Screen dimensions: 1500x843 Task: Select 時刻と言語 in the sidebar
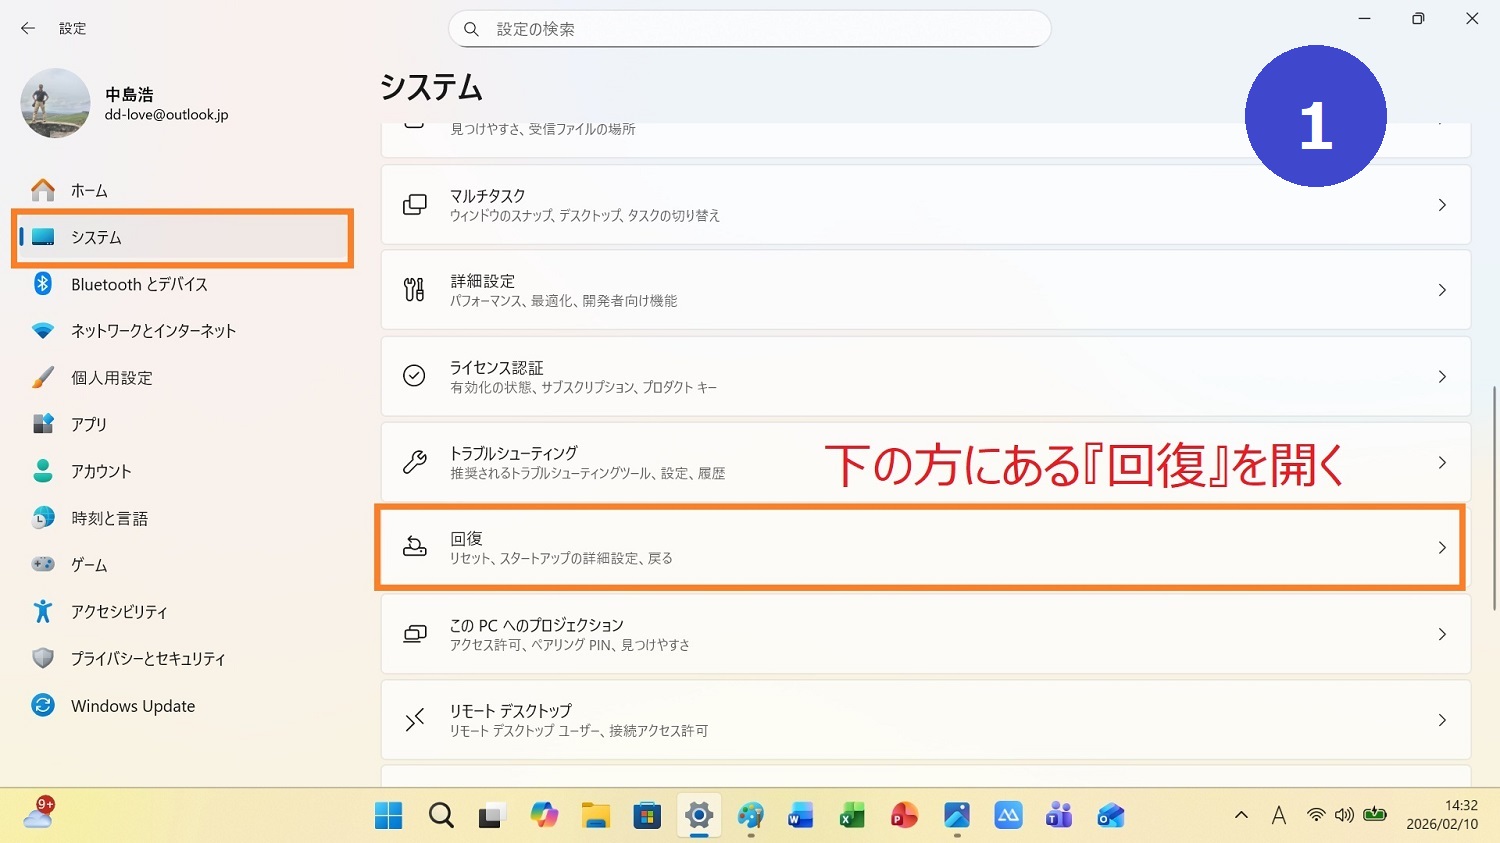(x=109, y=519)
